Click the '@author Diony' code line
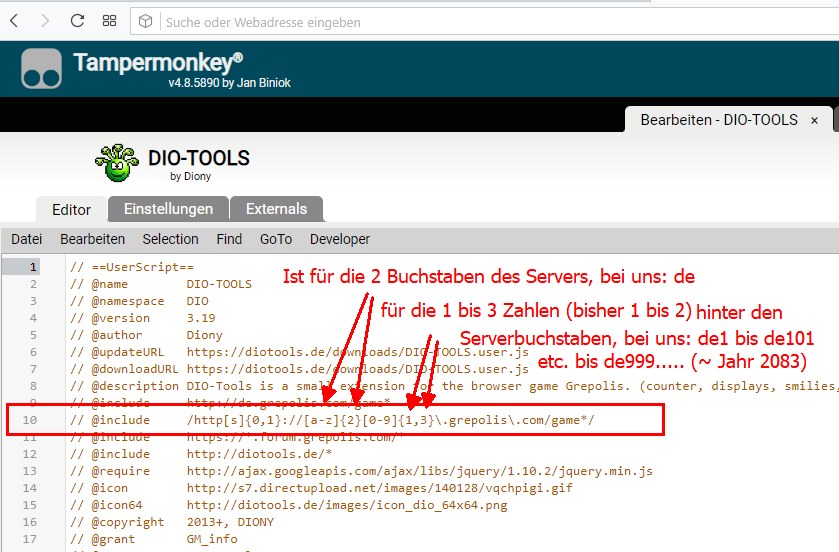This screenshot has height=552, width=839. tap(146, 335)
